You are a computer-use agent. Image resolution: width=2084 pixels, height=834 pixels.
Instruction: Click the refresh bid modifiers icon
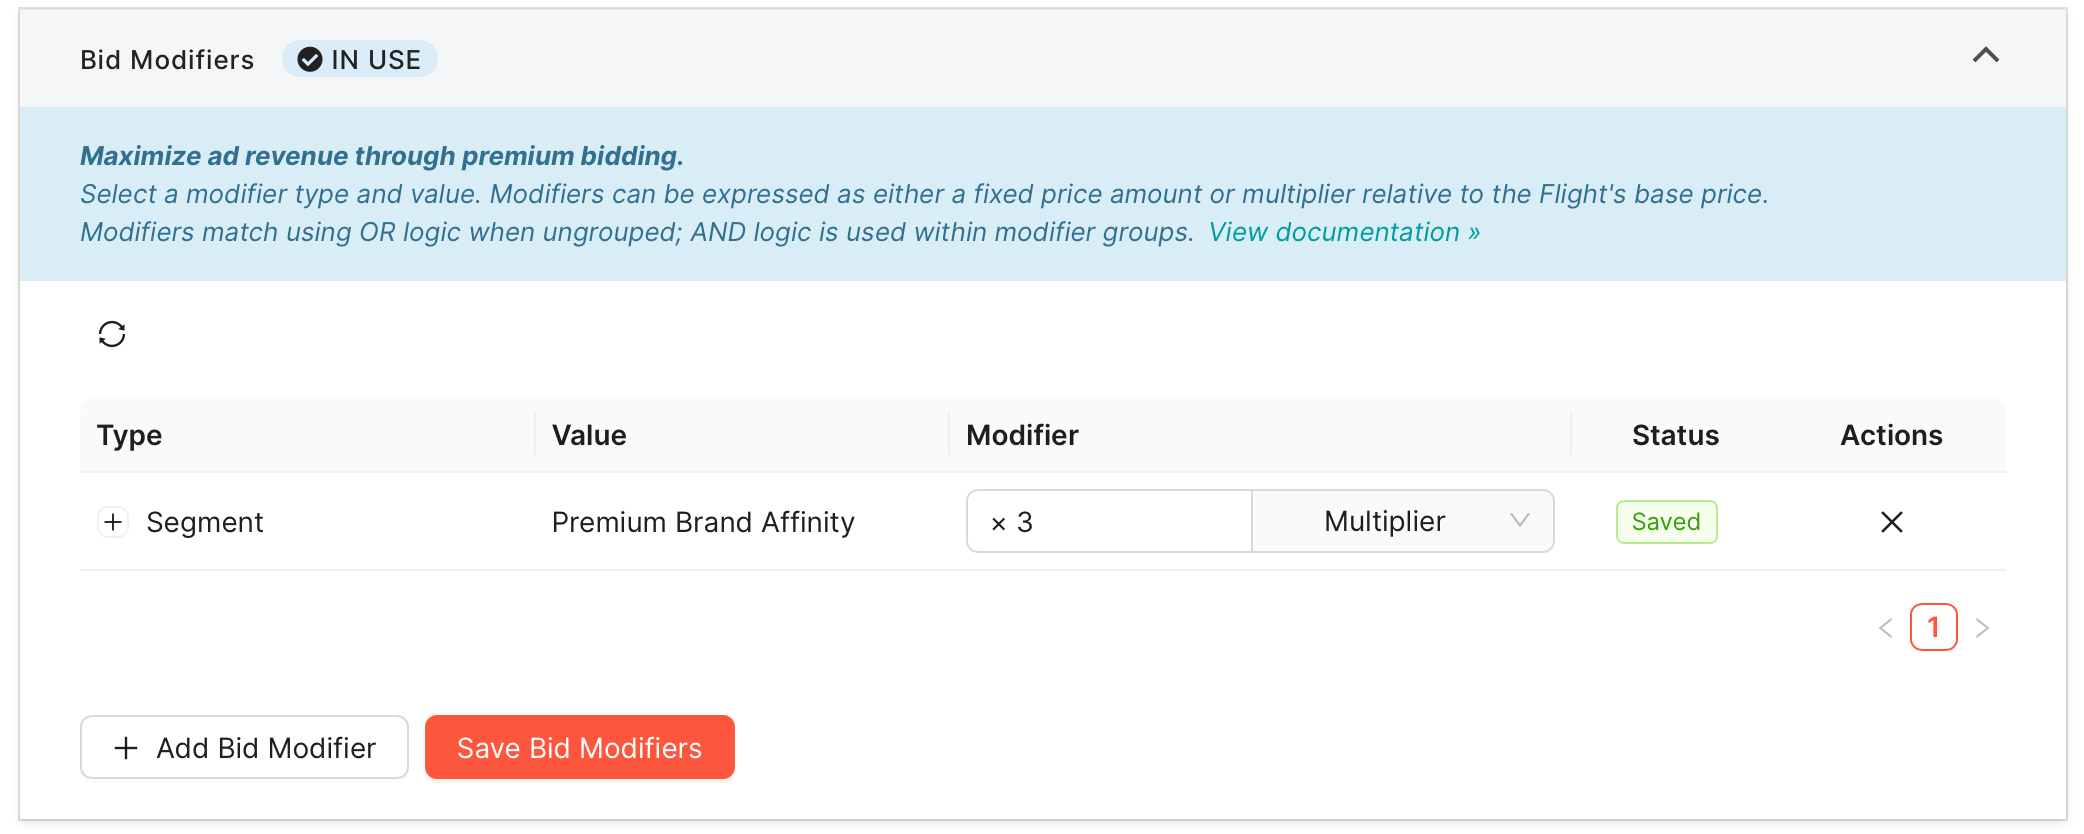point(112,334)
